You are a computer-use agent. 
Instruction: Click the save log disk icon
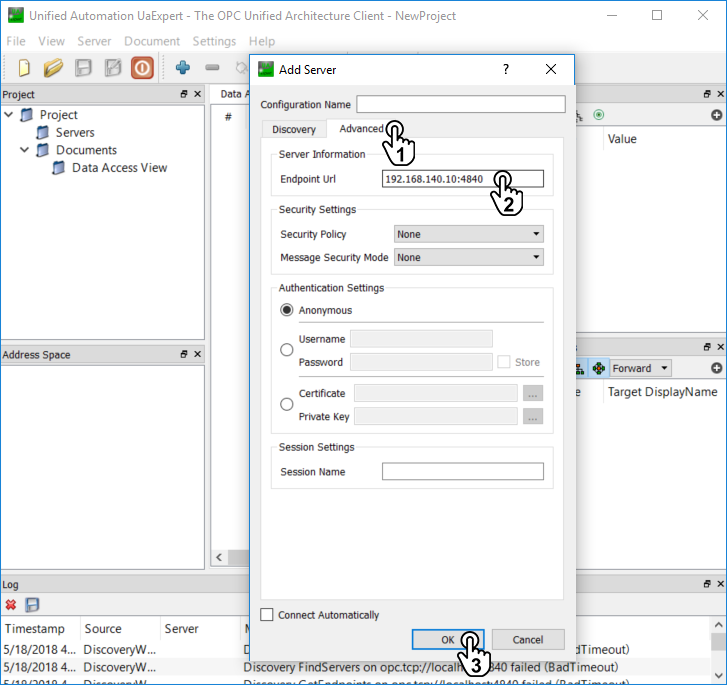click(32, 605)
